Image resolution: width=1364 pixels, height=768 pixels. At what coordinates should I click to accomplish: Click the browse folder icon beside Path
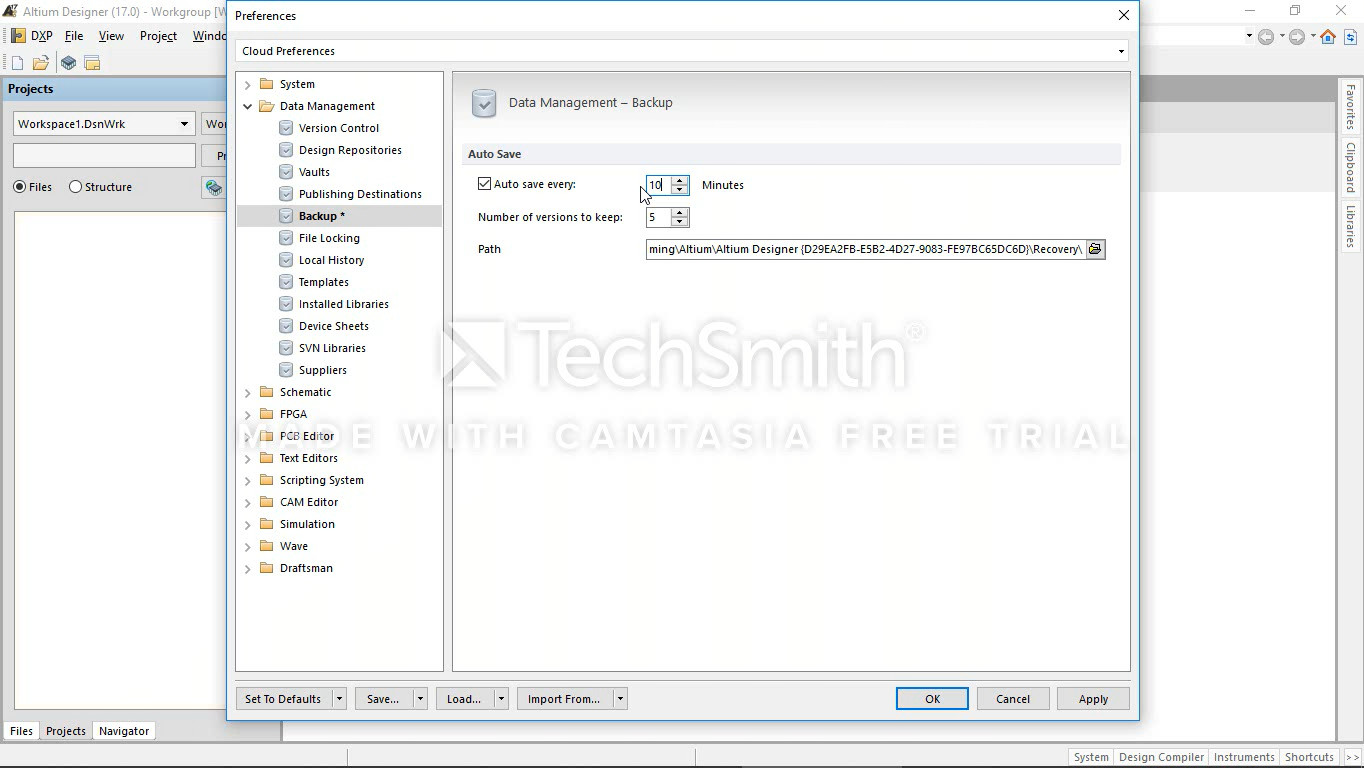click(1095, 249)
